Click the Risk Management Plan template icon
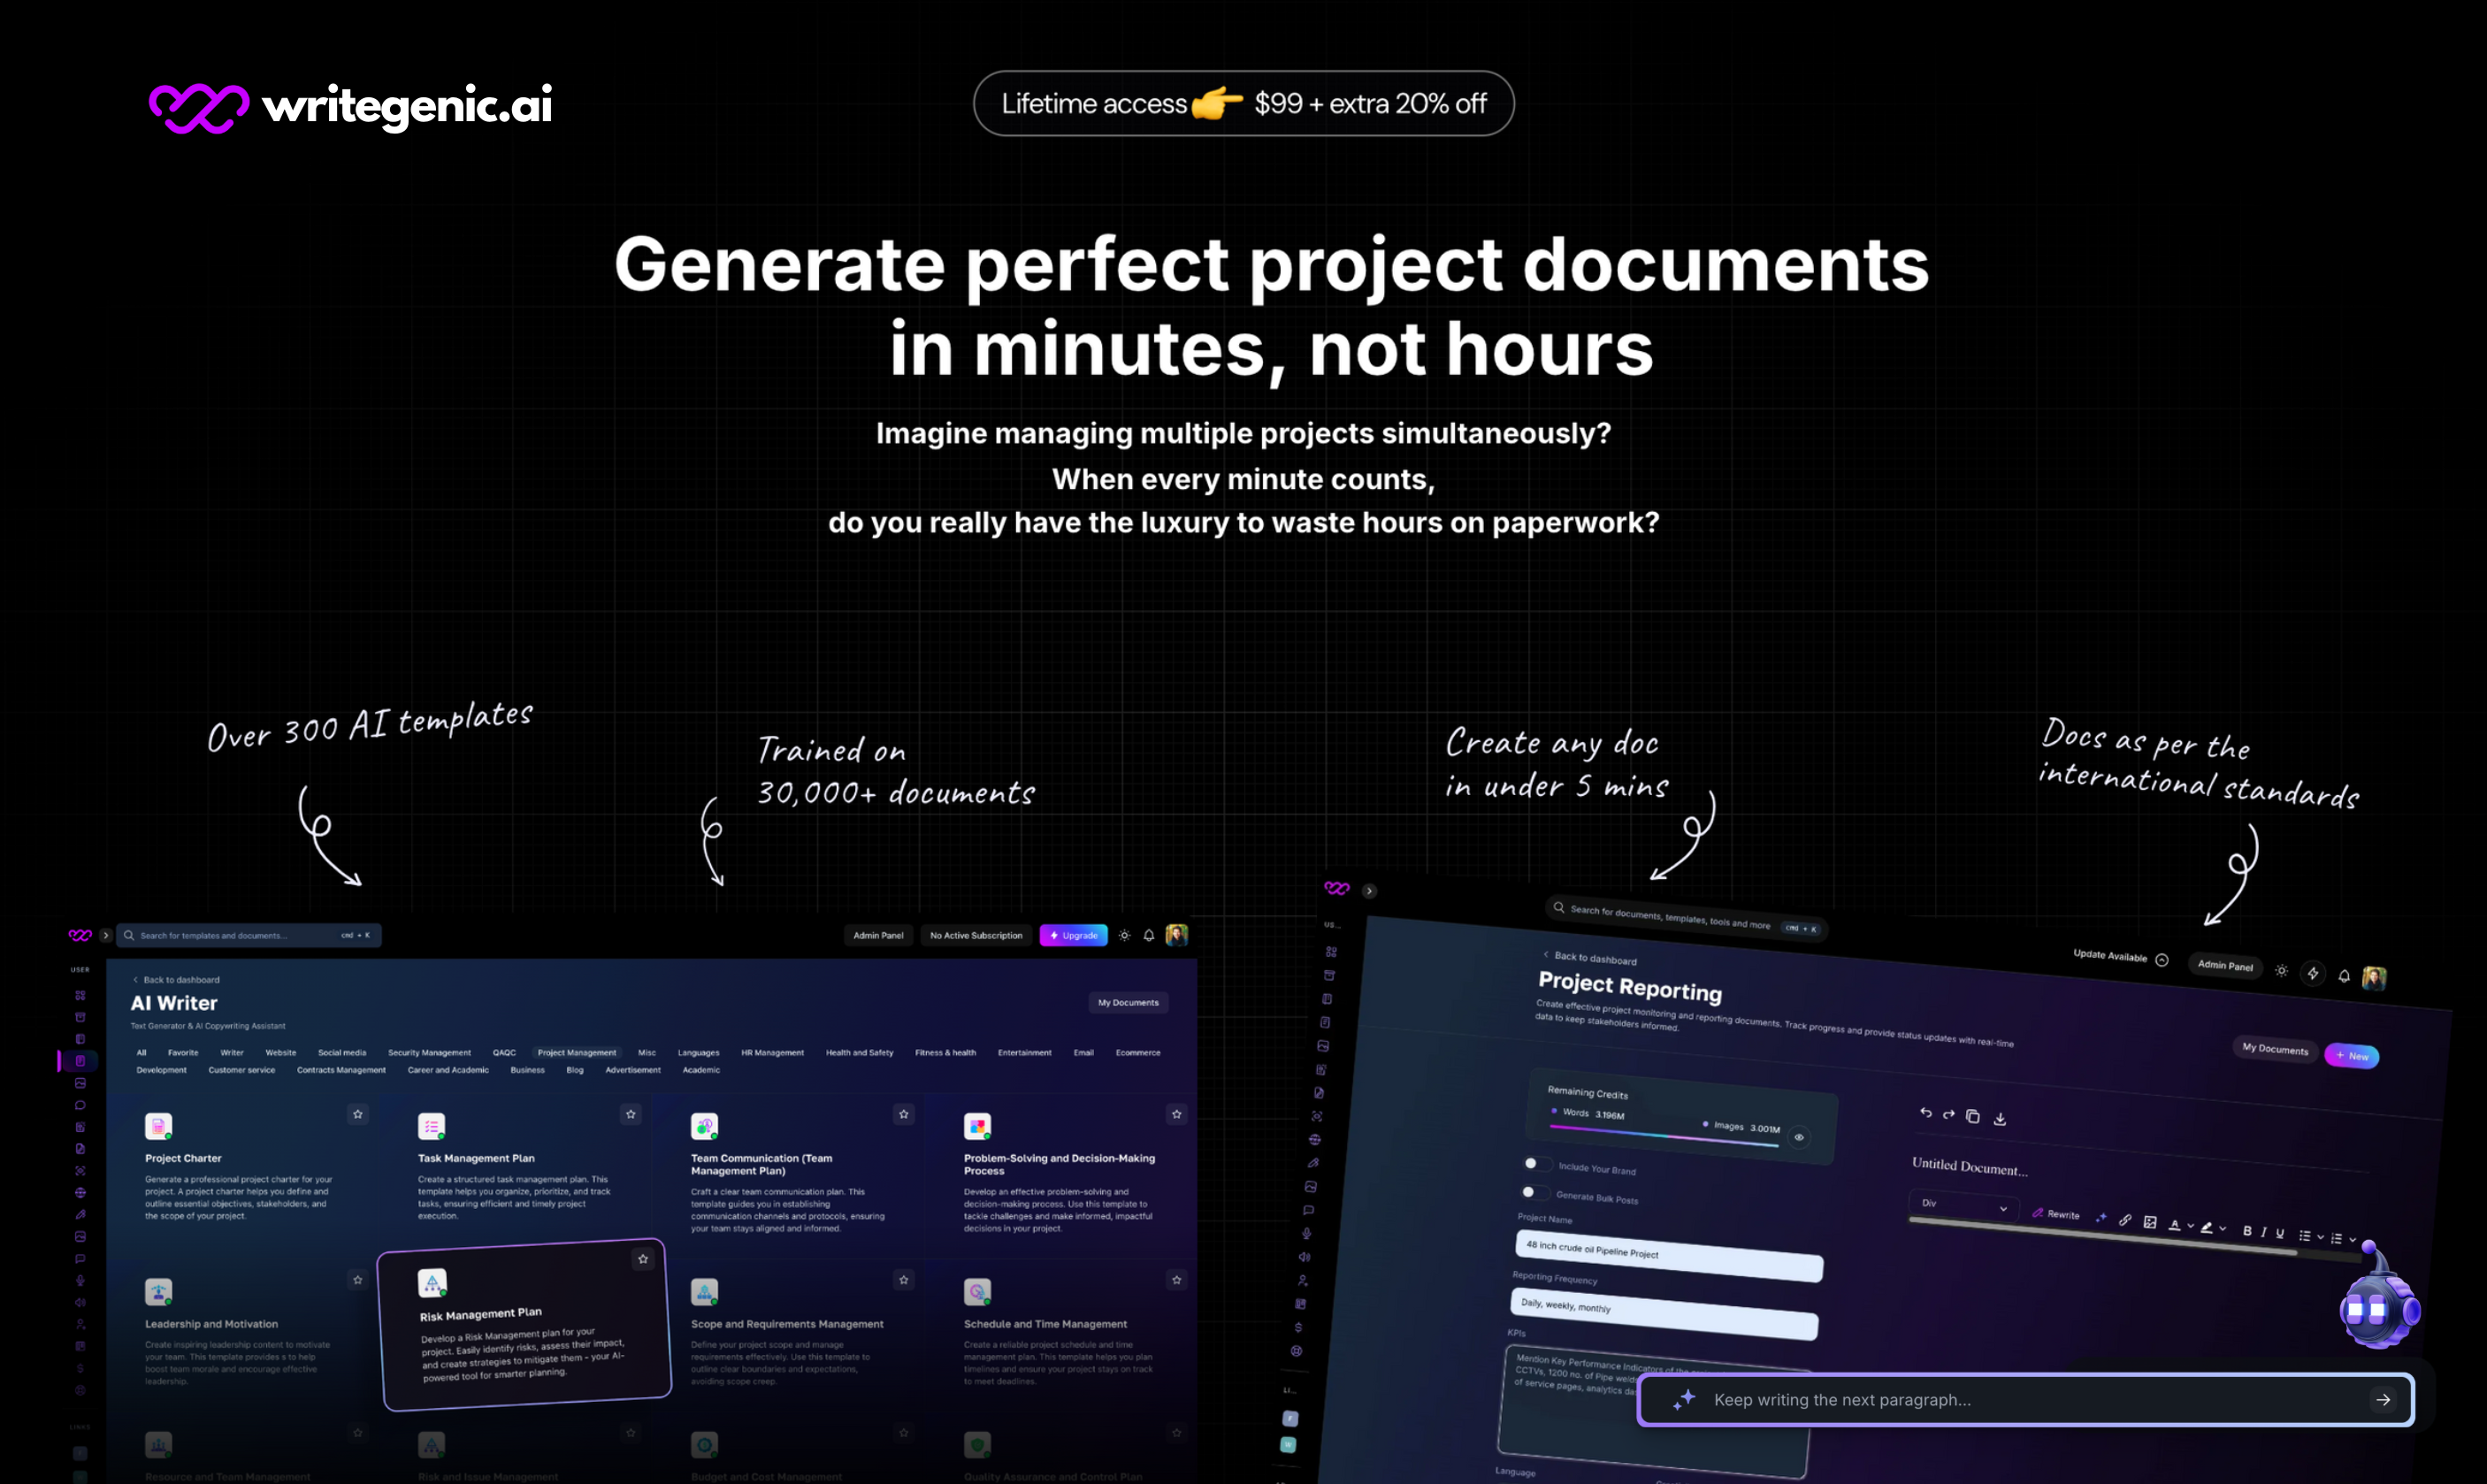The image size is (2487, 1484). [432, 1283]
